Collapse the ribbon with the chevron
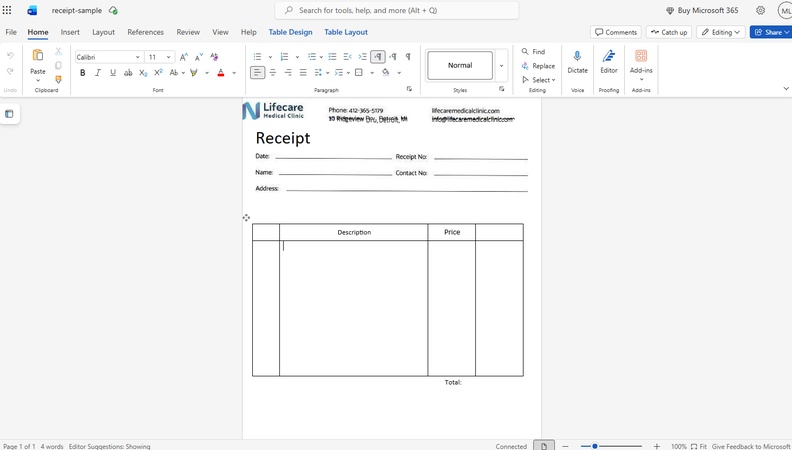 [x=786, y=88]
